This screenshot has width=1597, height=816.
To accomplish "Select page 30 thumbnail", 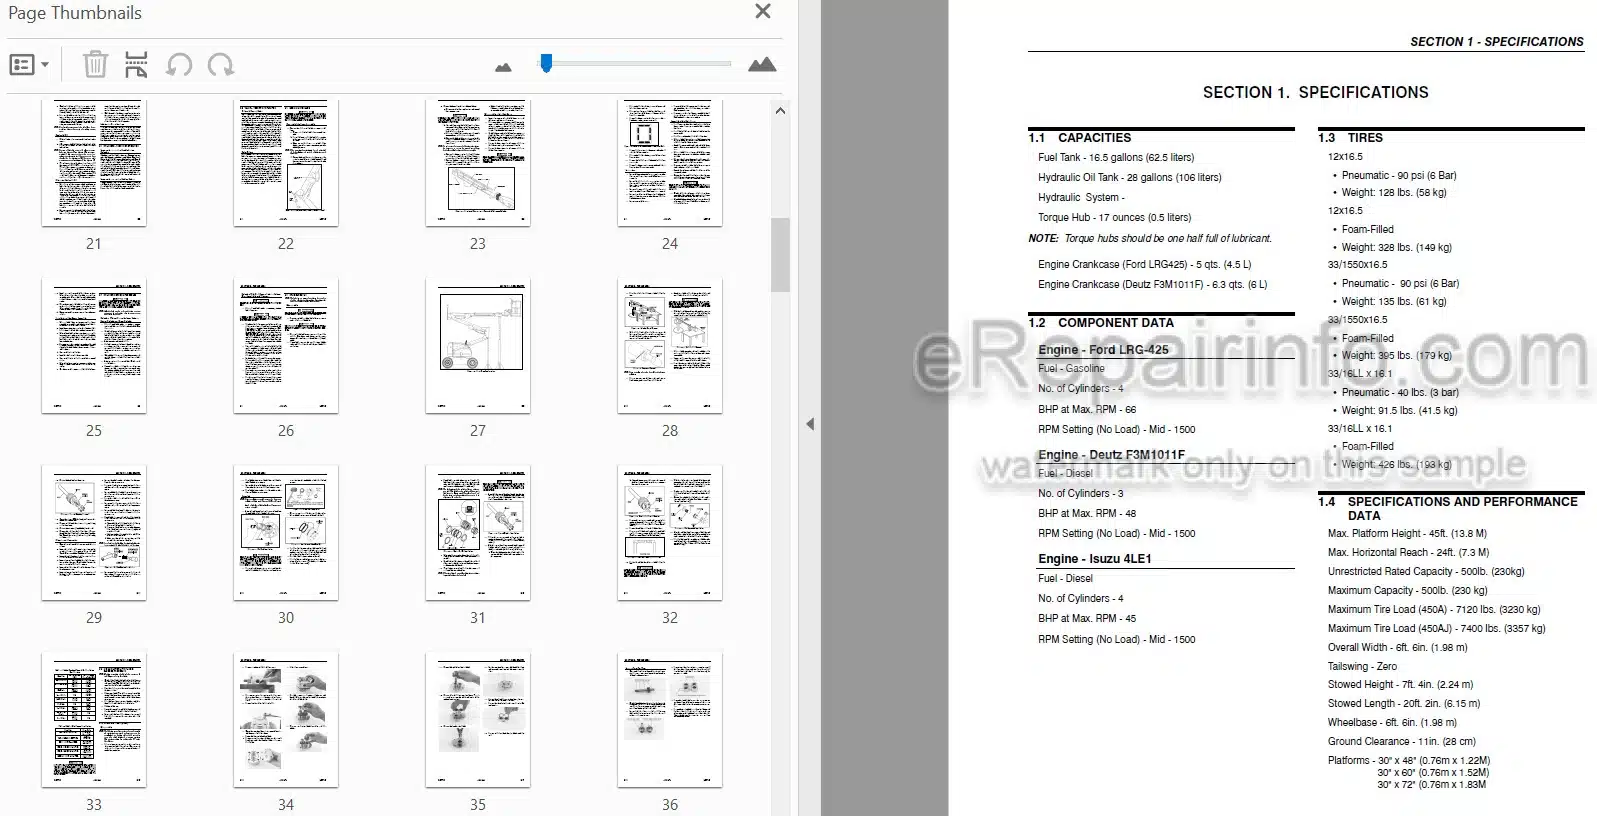I will pos(286,533).
